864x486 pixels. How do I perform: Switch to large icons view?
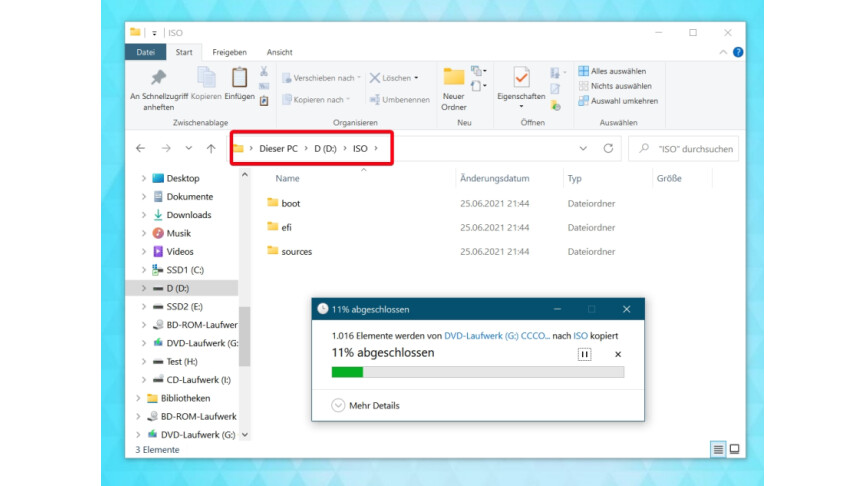click(x=735, y=450)
